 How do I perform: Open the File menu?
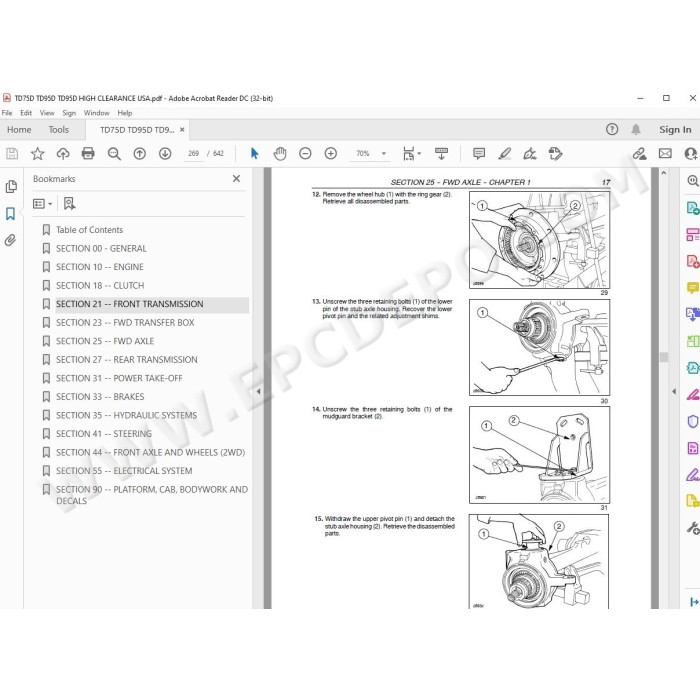pyautogui.click(x=7, y=113)
